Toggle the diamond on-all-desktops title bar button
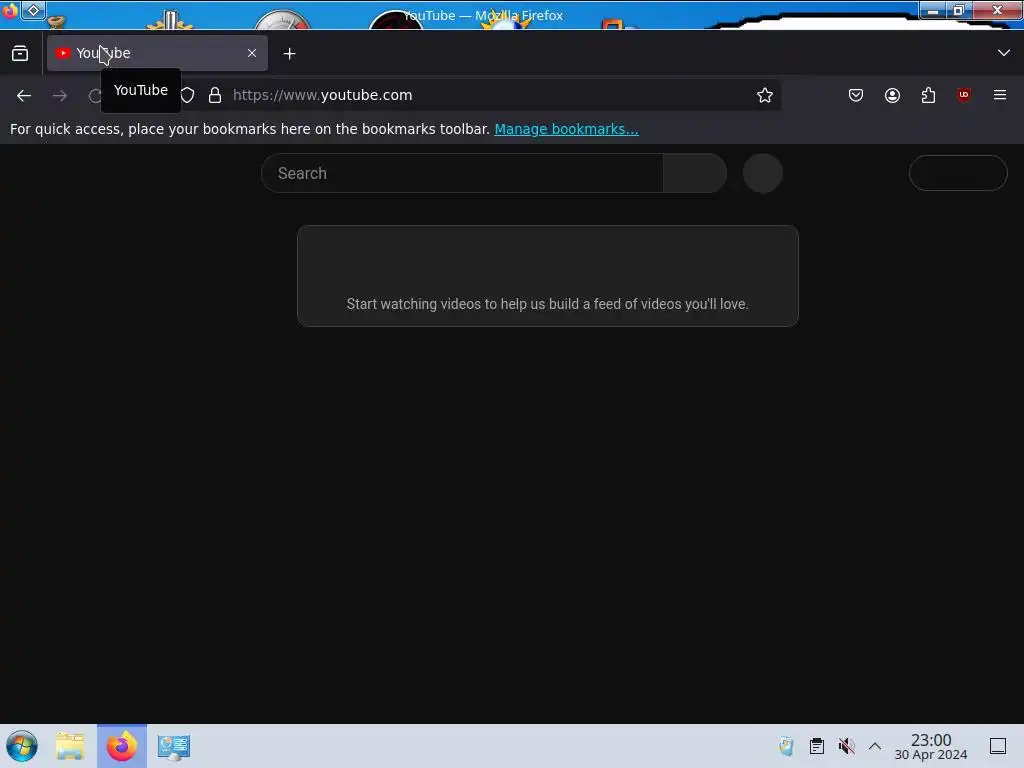 pyautogui.click(x=33, y=10)
